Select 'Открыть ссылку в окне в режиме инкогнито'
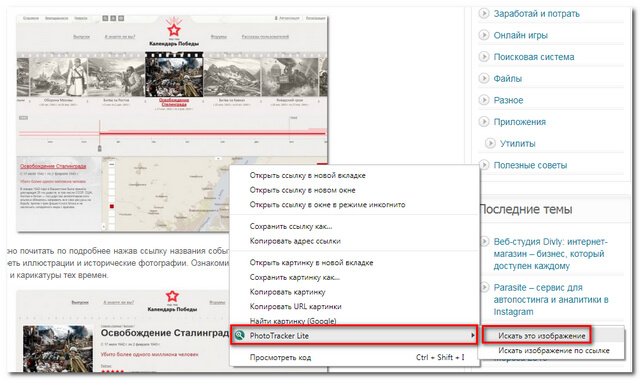 (327, 205)
